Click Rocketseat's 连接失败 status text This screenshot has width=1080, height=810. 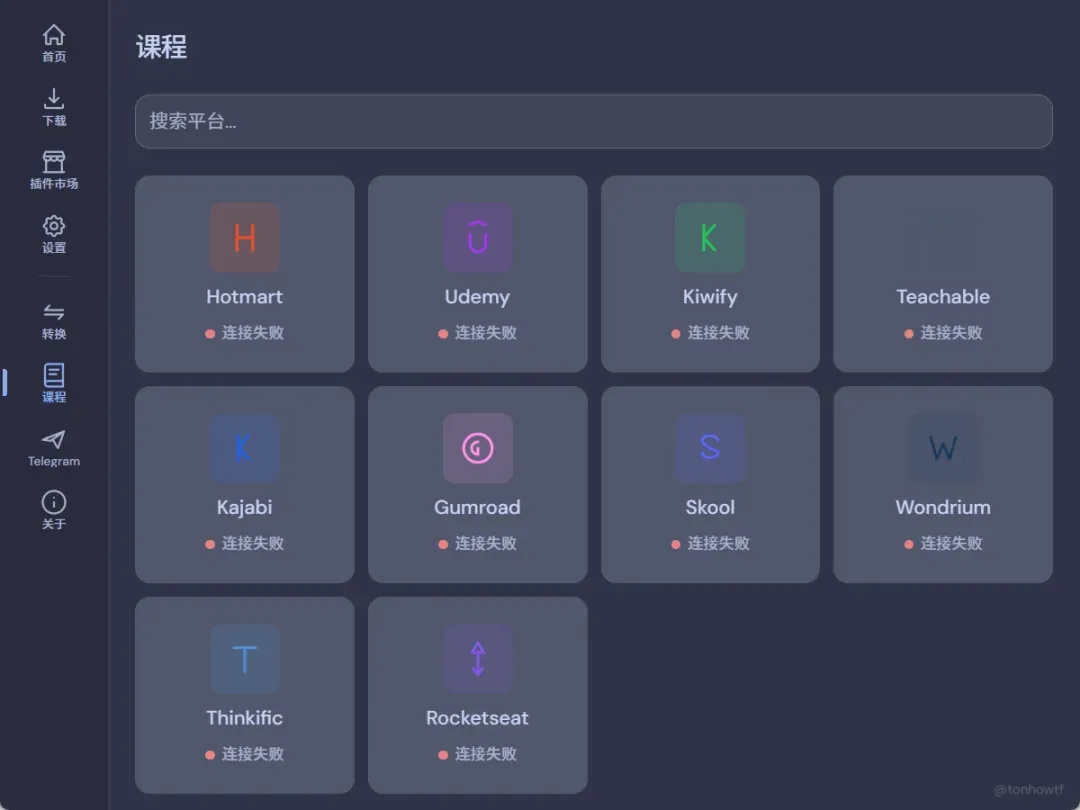pyautogui.click(x=486, y=754)
